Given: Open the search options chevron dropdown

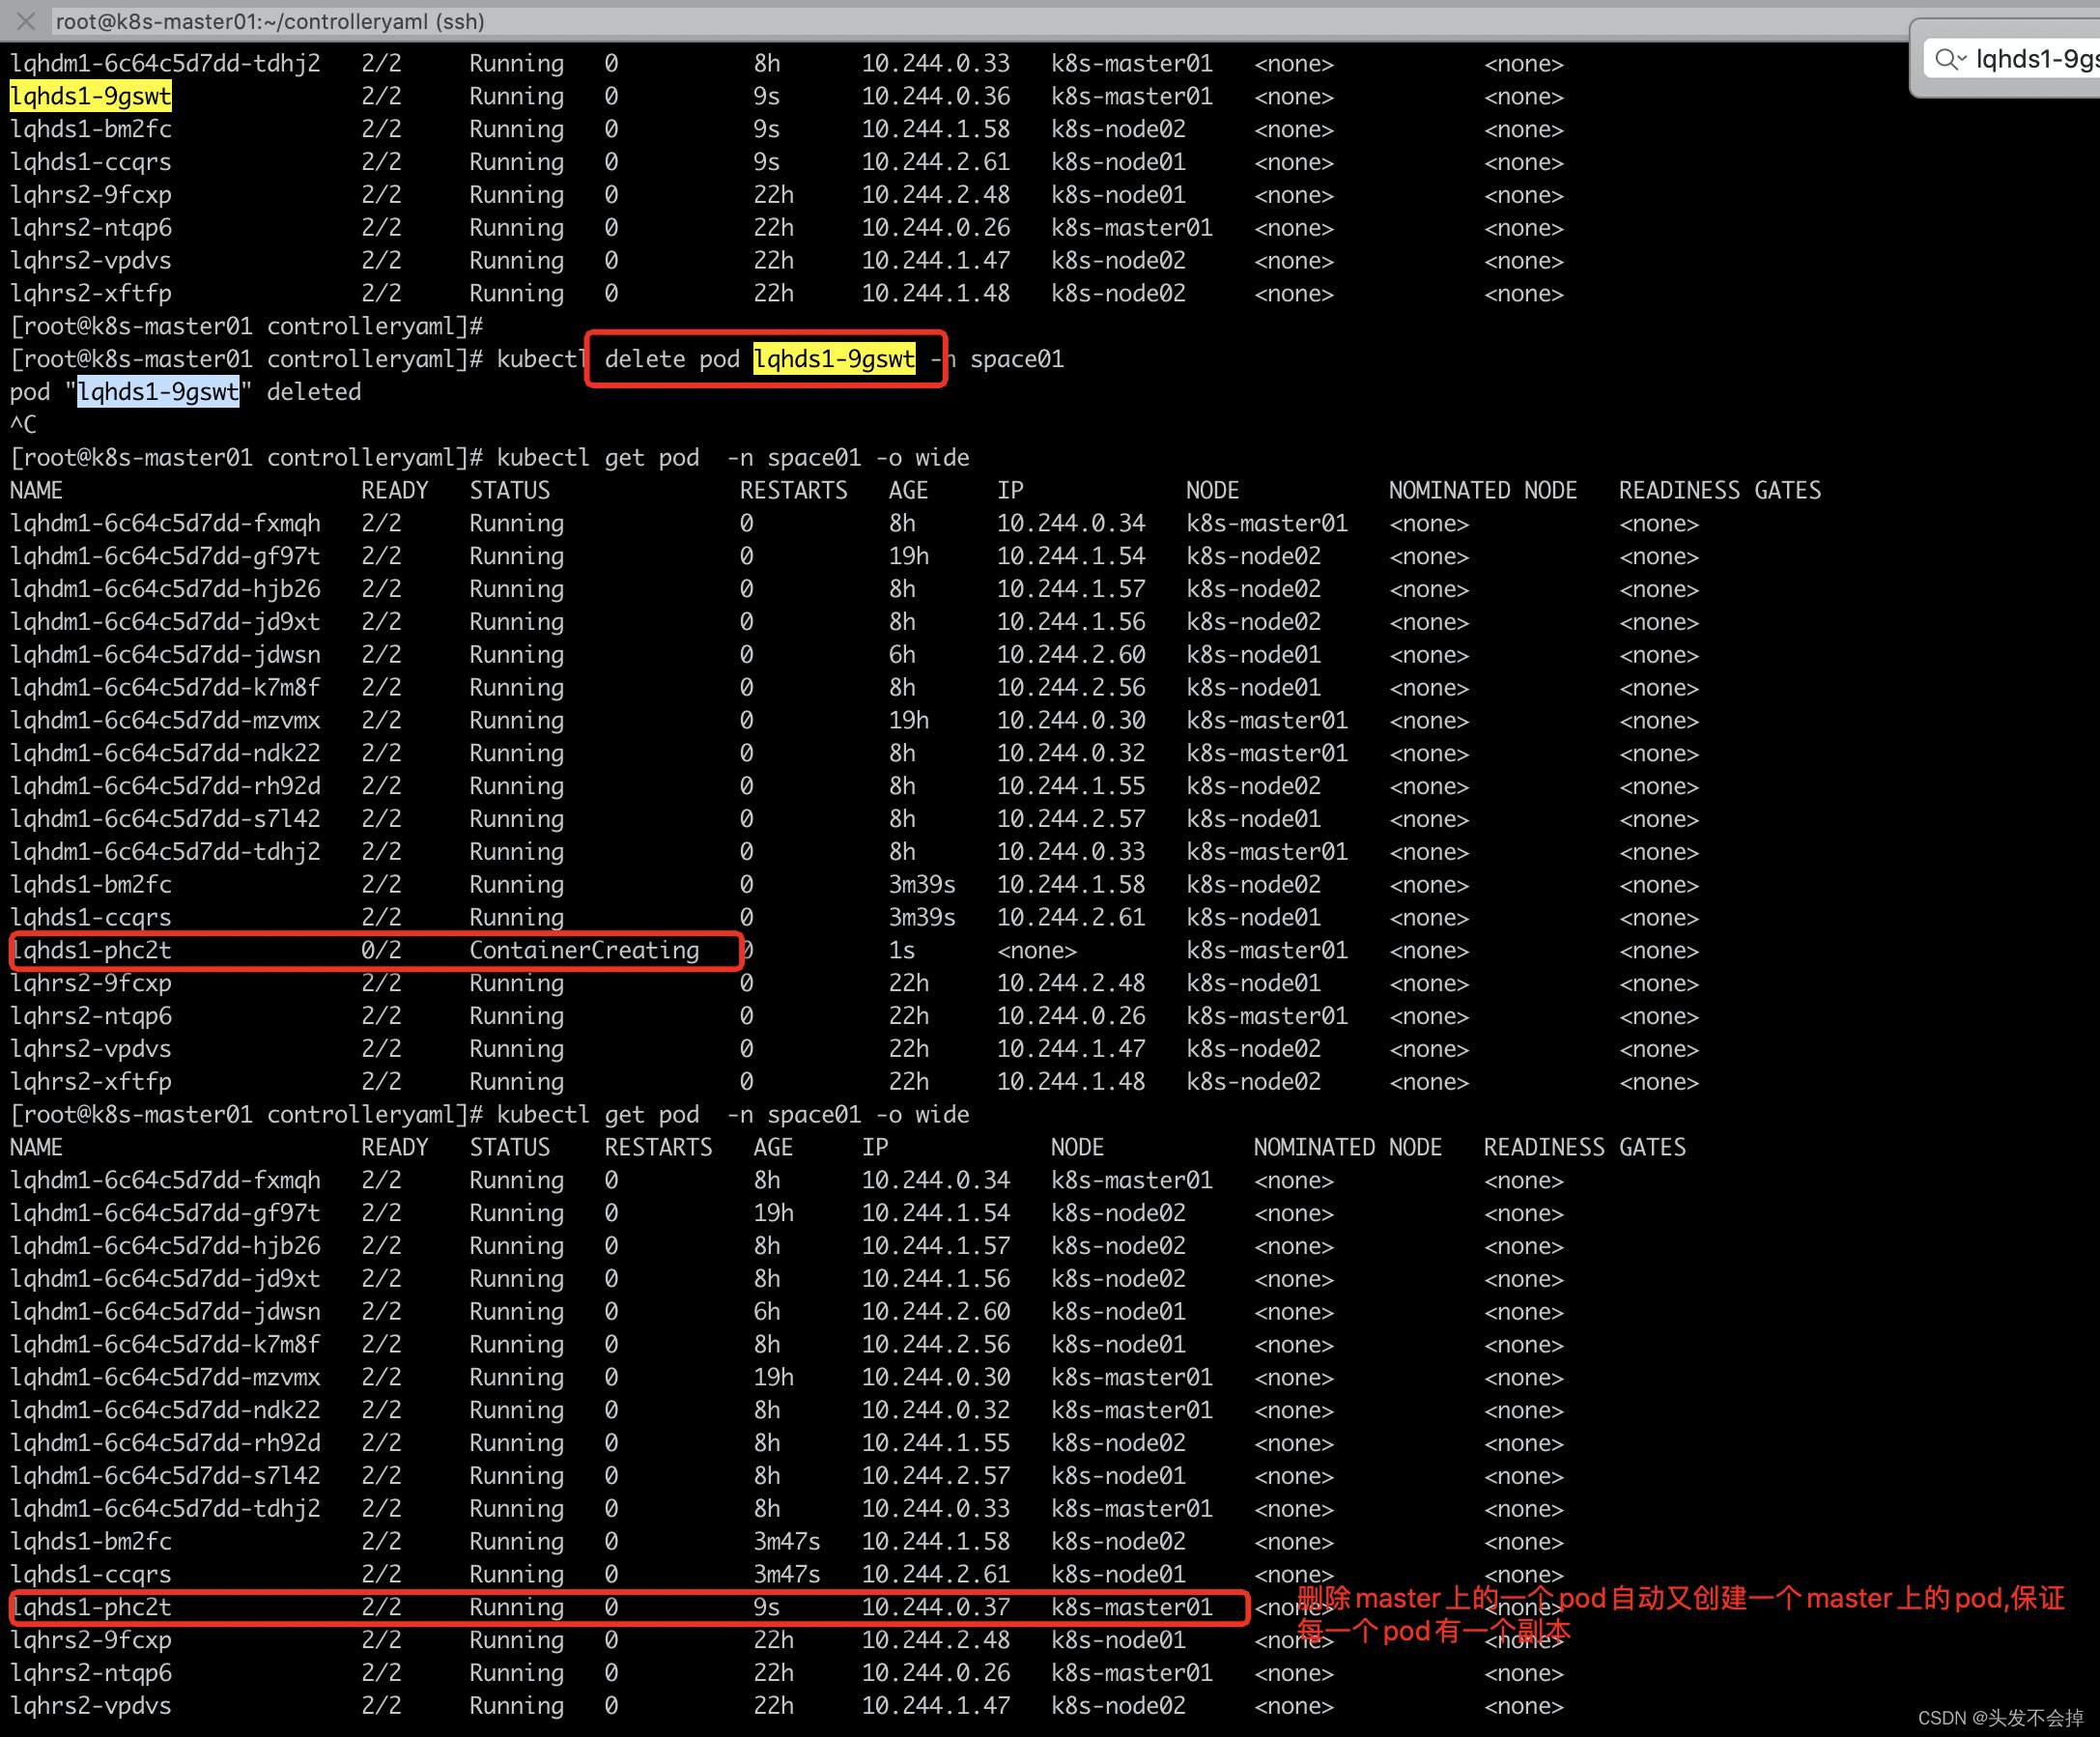Looking at the screenshot, I should (1962, 60).
